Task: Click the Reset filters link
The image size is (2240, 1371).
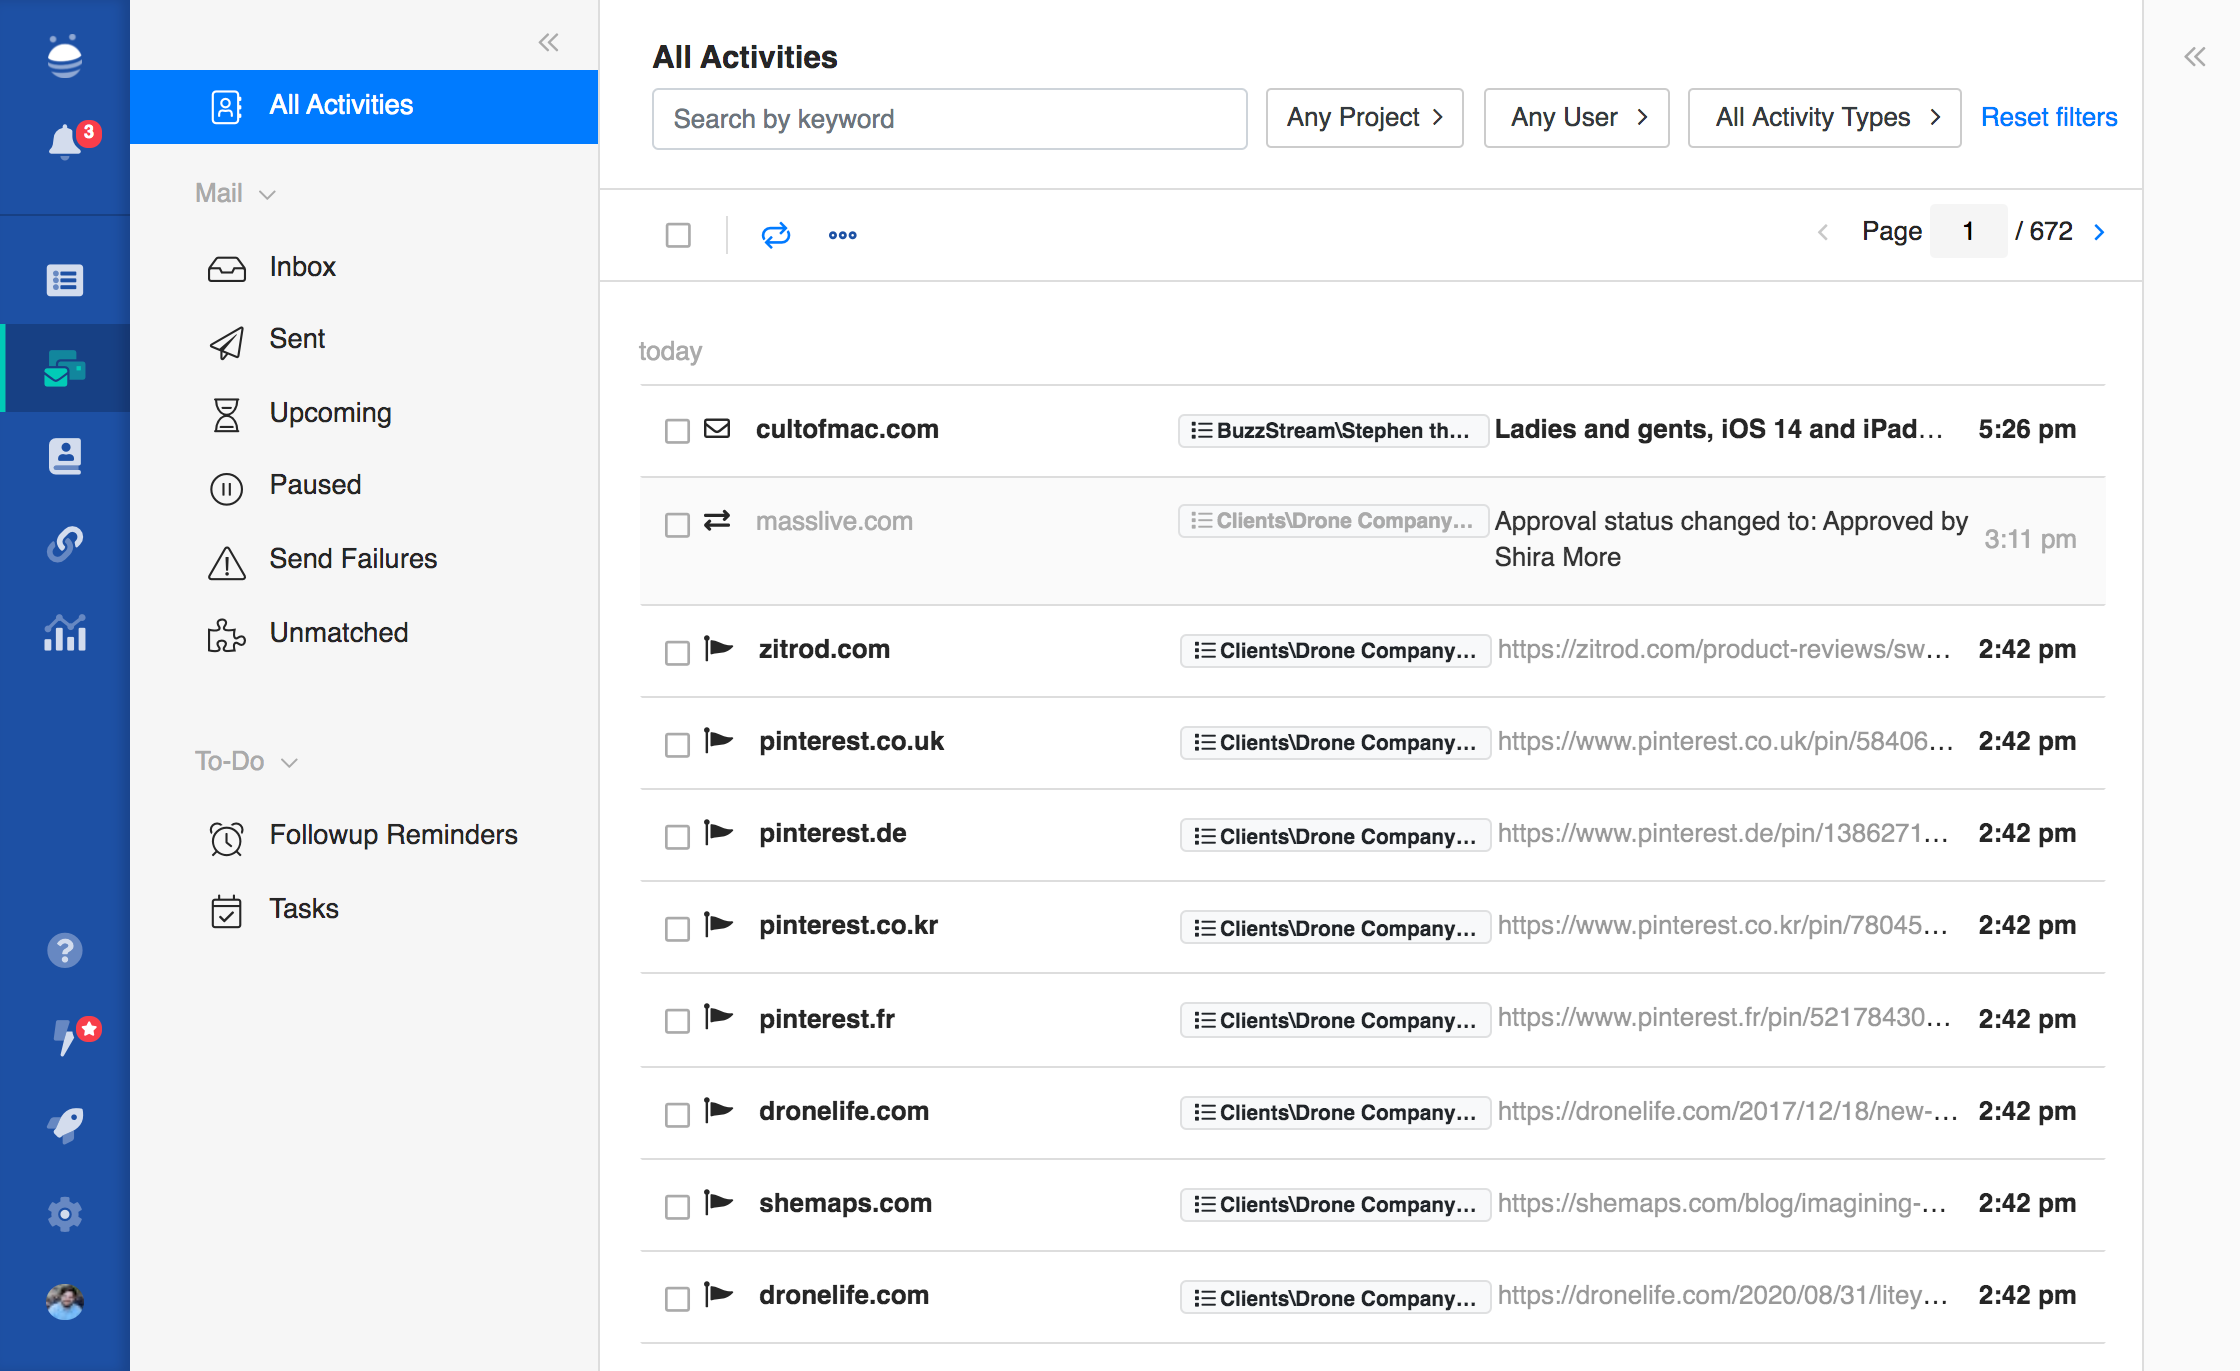Action: (2048, 118)
